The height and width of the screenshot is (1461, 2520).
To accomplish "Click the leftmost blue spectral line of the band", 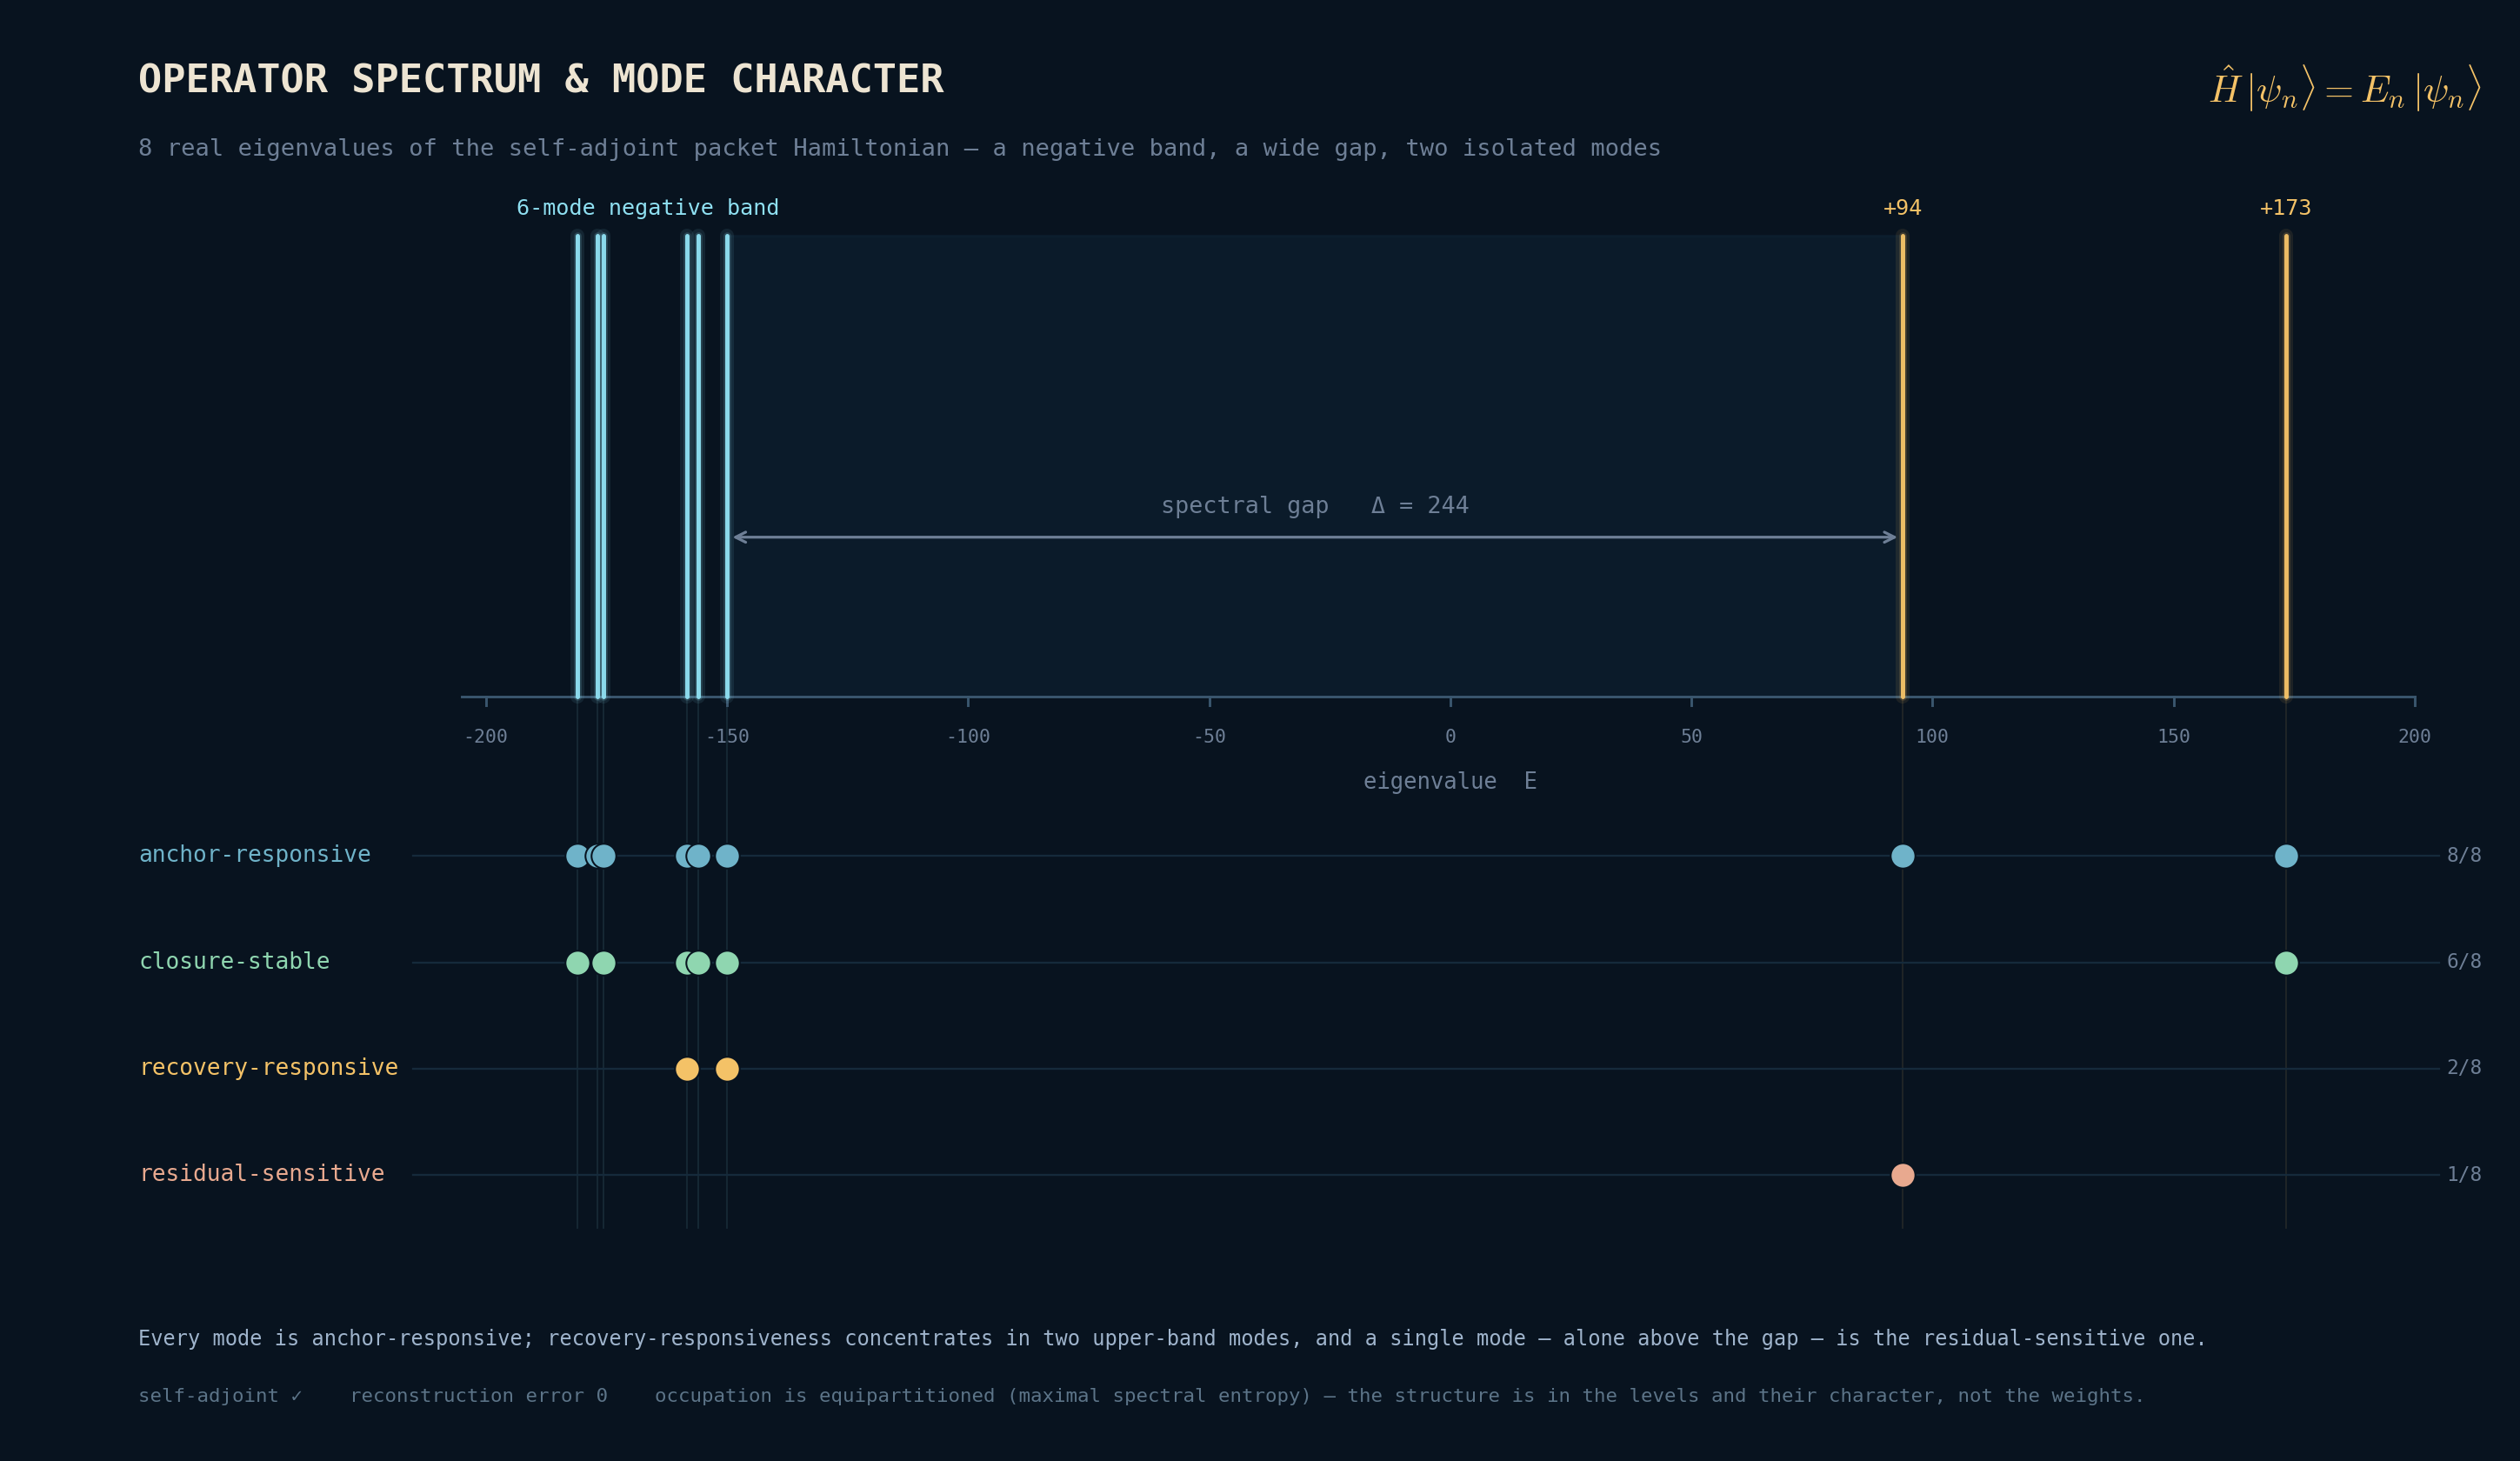I will click(577, 466).
